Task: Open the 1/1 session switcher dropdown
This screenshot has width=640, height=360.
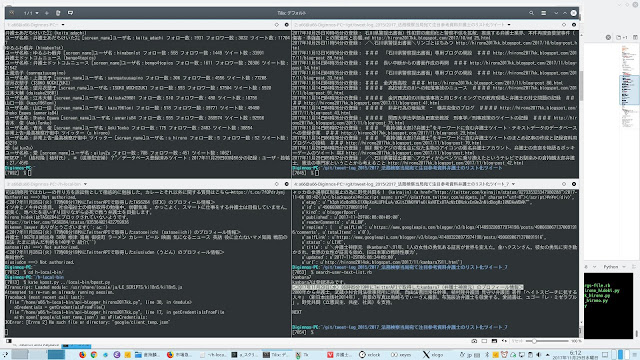Action: [31, 13]
